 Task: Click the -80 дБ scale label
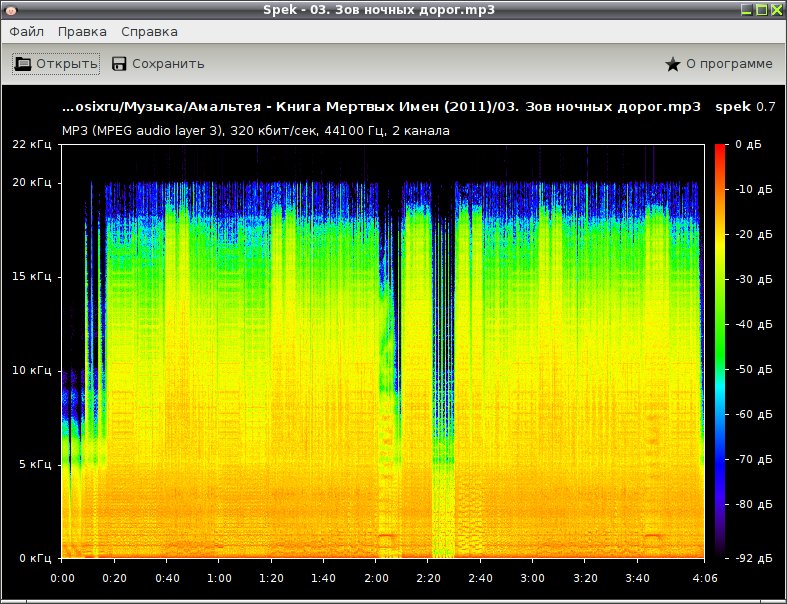click(753, 504)
